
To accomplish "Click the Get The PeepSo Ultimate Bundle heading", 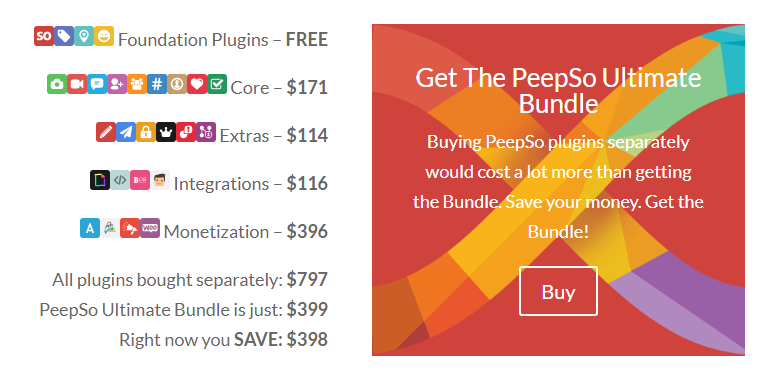I will (558, 91).
